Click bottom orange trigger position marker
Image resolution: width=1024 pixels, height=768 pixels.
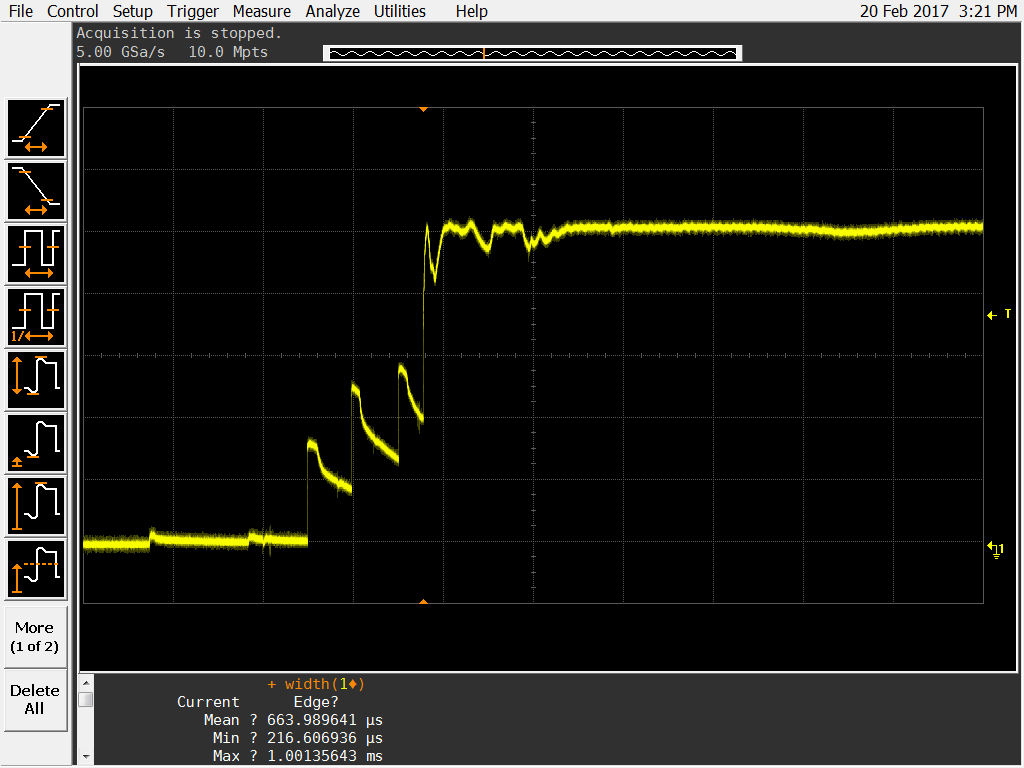423,601
